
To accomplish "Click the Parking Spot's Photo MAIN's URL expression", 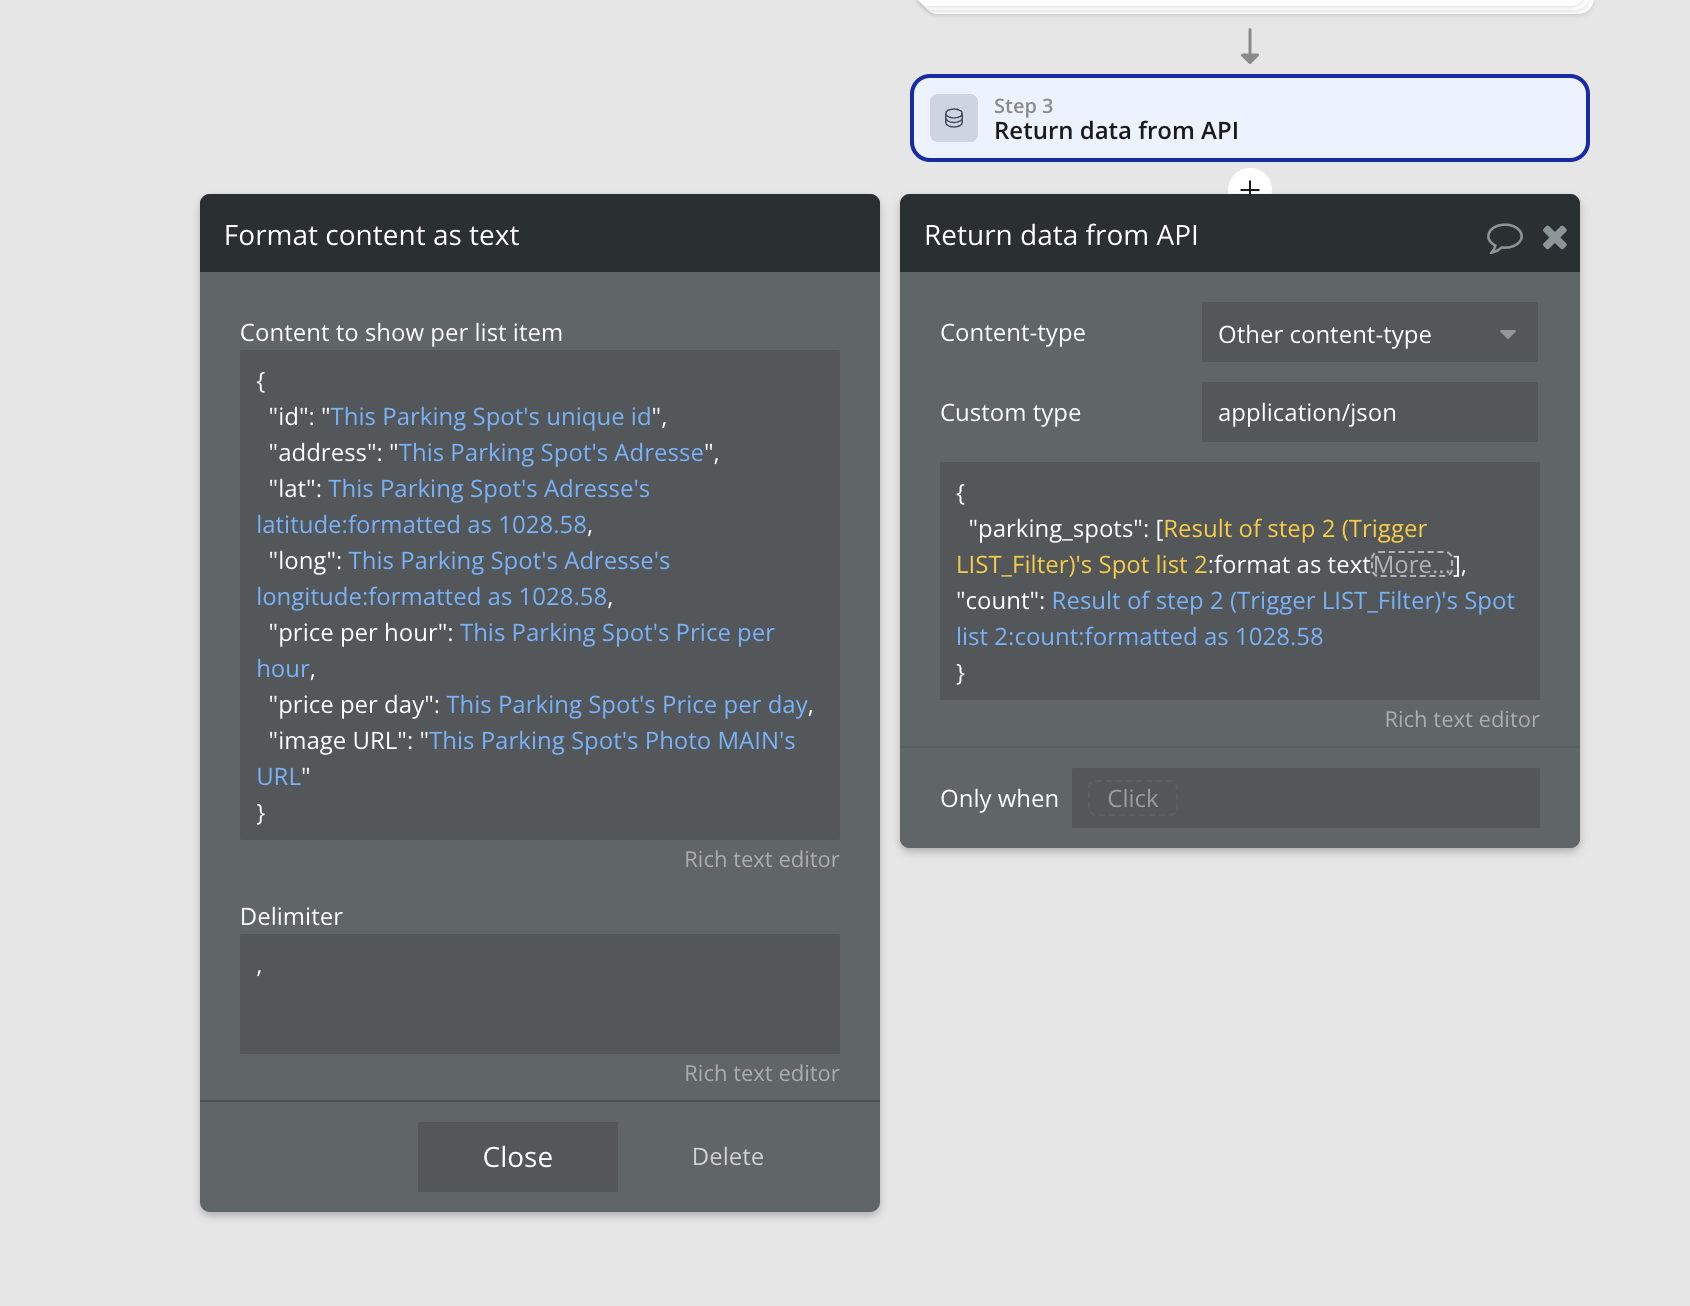I will 612,741.
